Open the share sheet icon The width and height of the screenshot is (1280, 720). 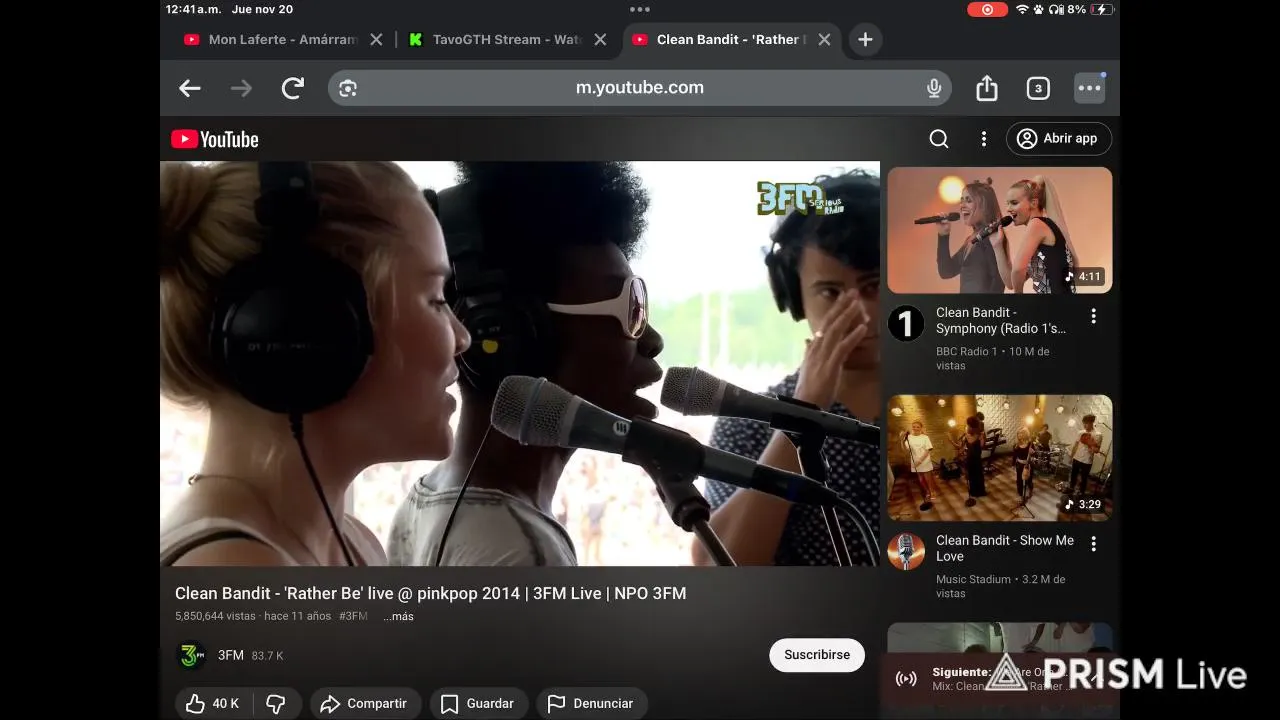click(x=987, y=88)
